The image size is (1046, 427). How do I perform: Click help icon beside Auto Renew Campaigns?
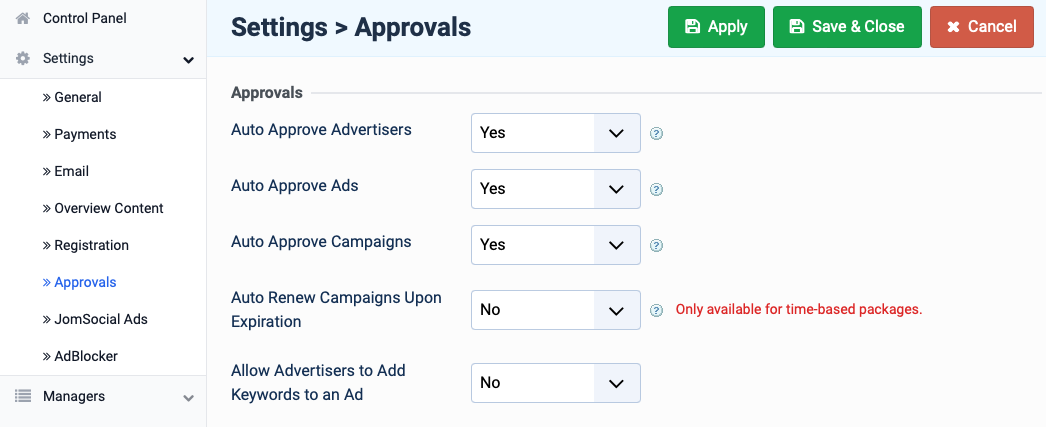click(656, 310)
